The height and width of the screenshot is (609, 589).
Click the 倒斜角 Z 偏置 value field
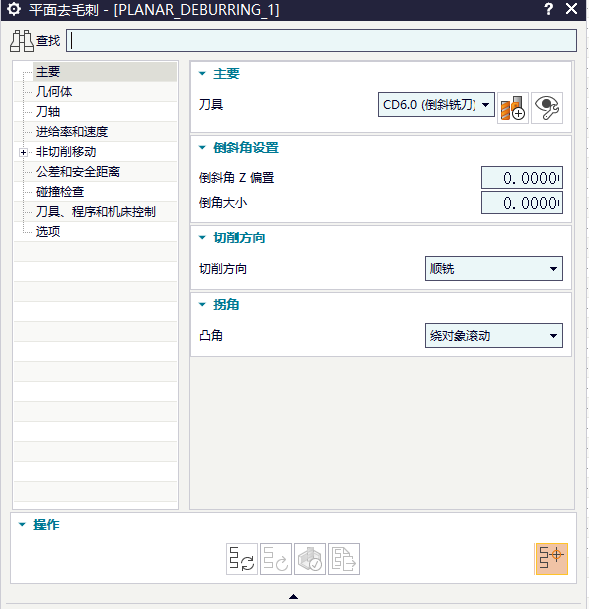coord(521,178)
